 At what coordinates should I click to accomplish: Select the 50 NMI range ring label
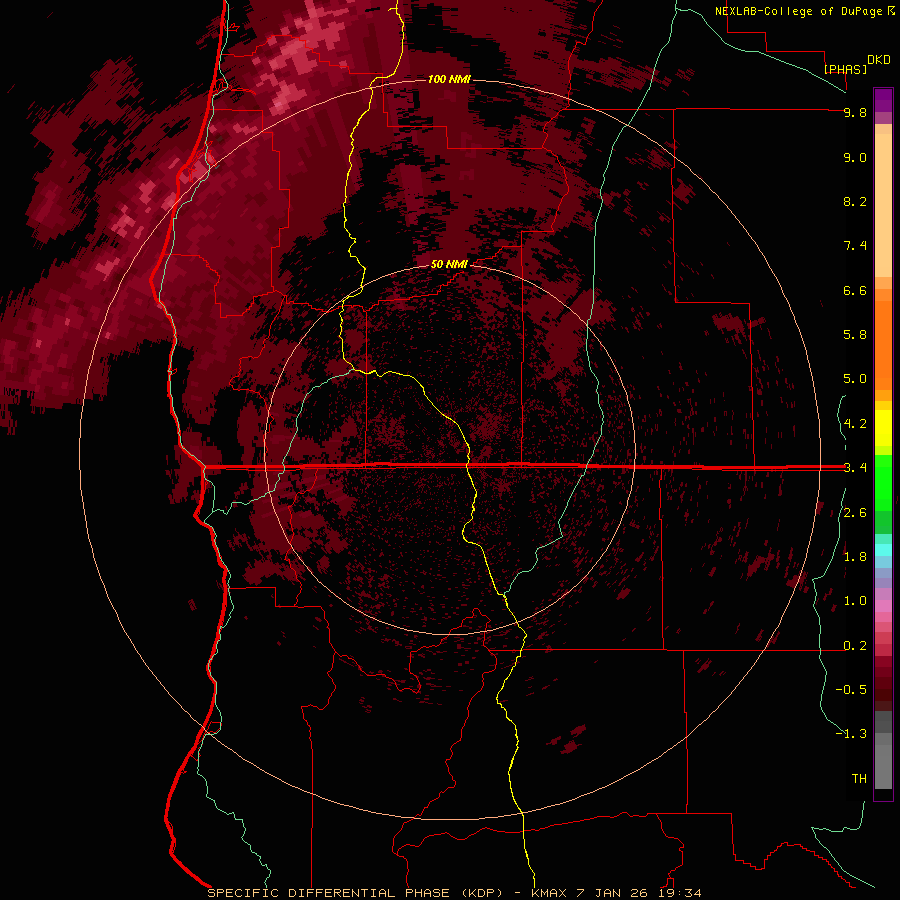tap(449, 264)
